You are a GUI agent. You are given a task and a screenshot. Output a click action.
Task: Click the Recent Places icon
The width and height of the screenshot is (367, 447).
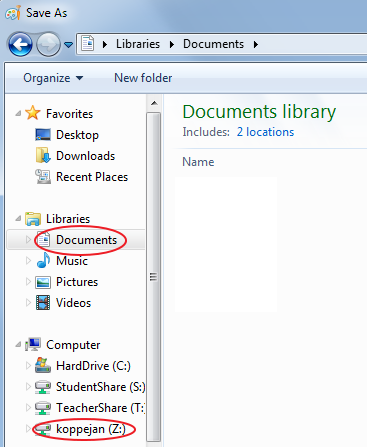[x=43, y=177]
